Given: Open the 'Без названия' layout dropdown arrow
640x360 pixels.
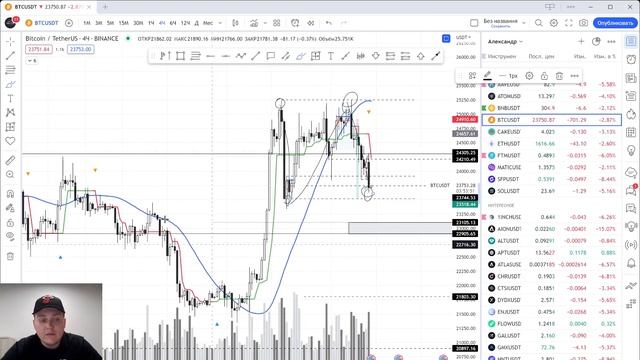Looking at the screenshot, I should click(x=524, y=23).
